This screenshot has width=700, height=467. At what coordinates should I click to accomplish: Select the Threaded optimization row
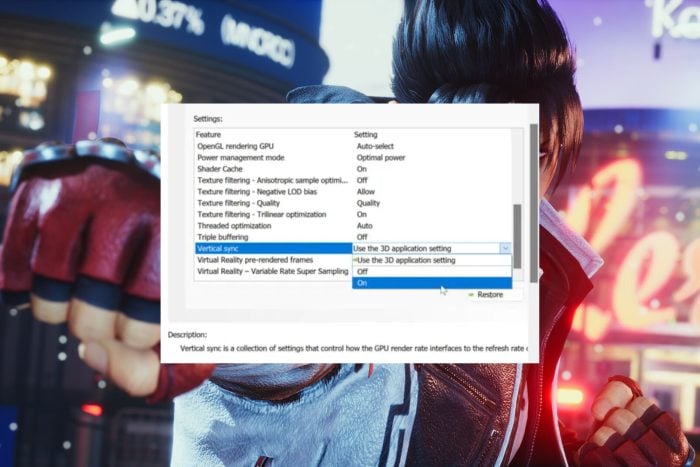coord(353,226)
